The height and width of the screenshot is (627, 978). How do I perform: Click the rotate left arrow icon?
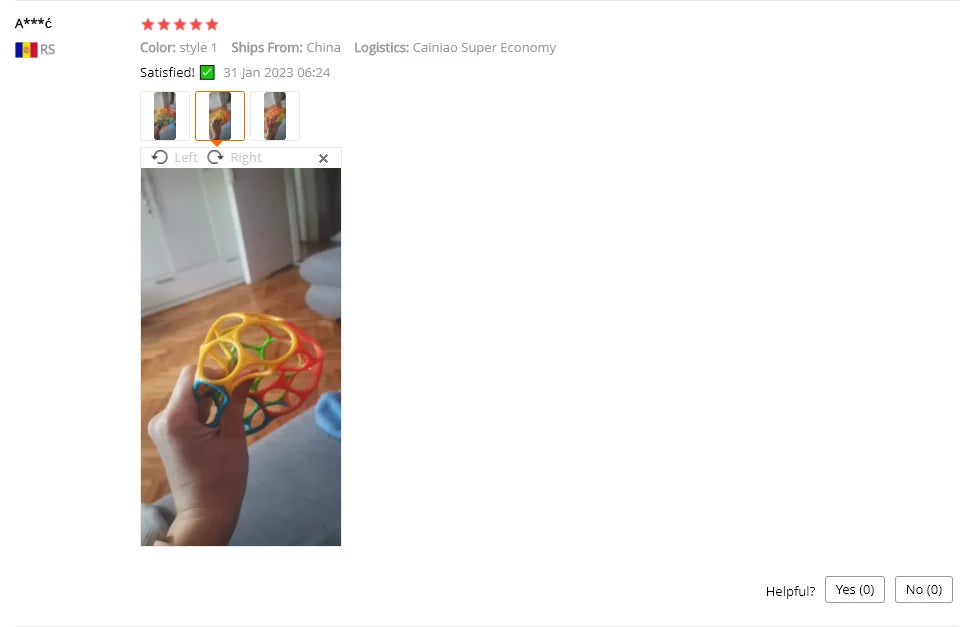click(160, 157)
